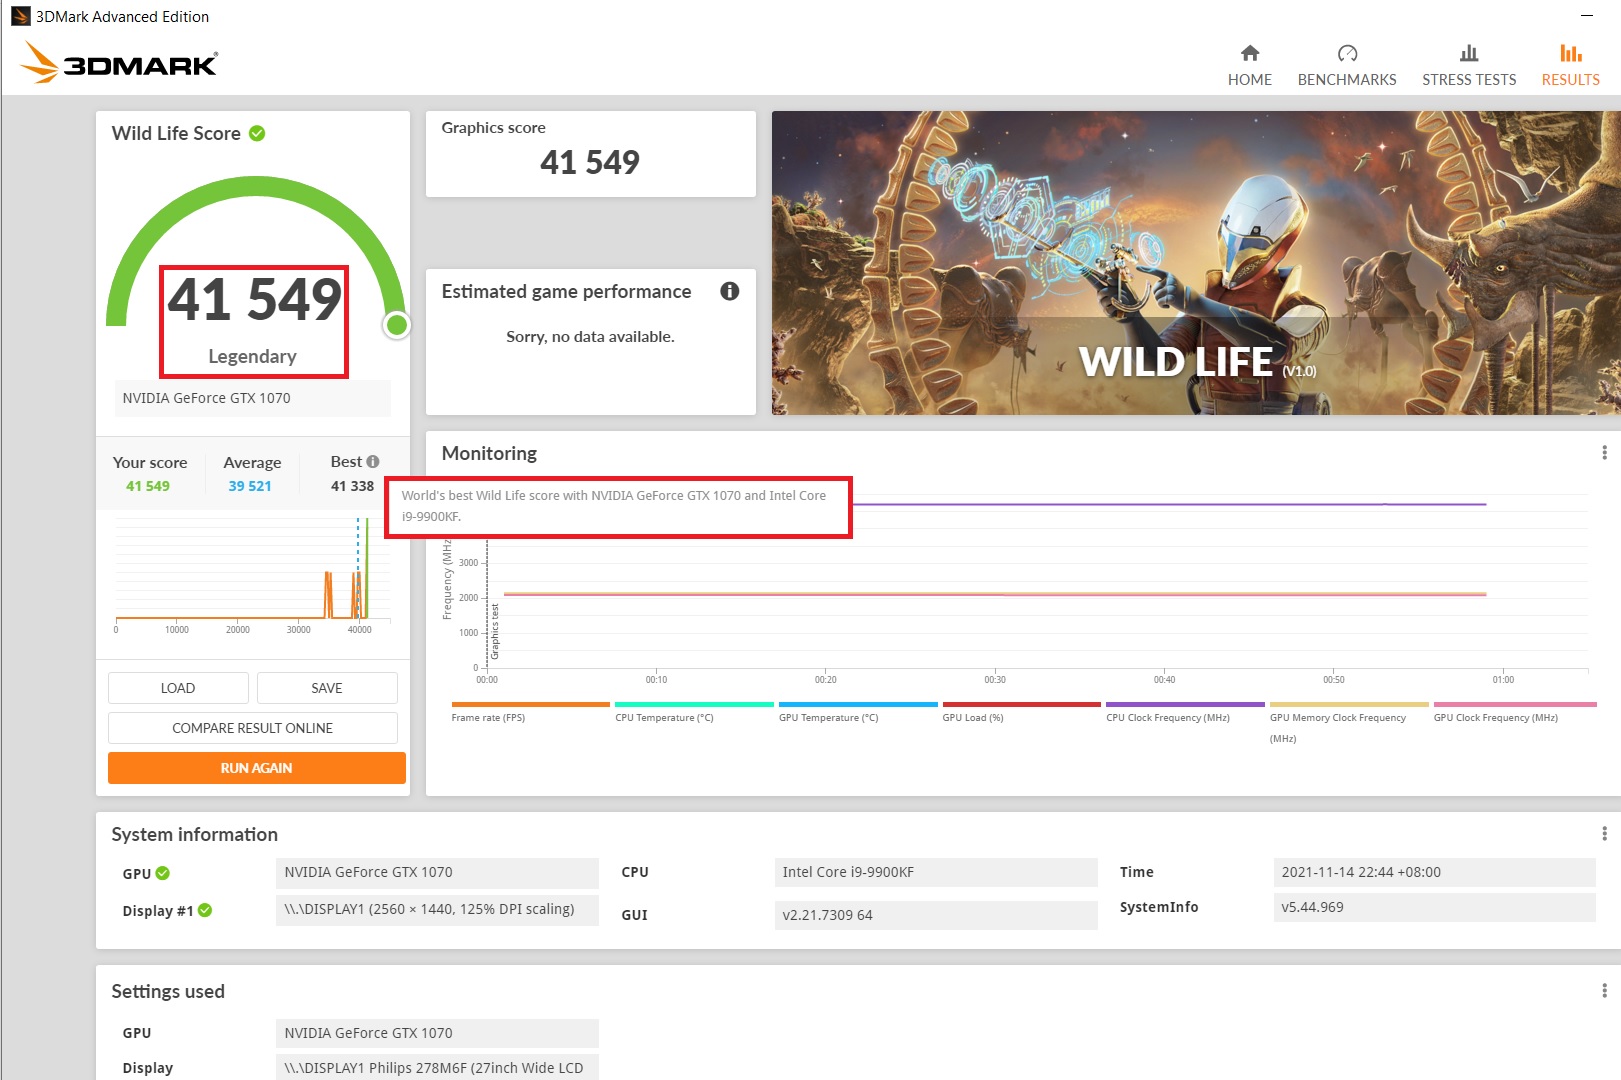Image resolution: width=1621 pixels, height=1080 pixels.
Task: Click the Estimated game performance info icon
Action: [730, 291]
